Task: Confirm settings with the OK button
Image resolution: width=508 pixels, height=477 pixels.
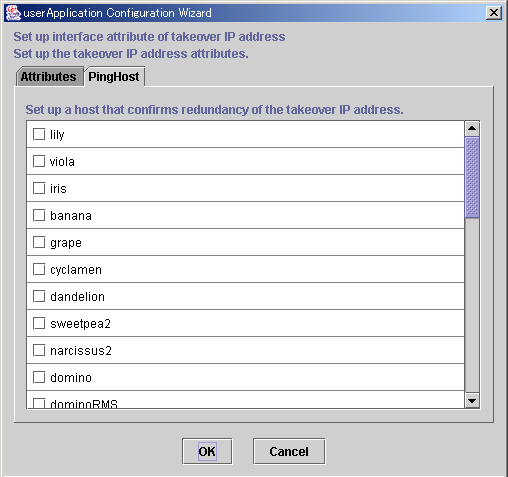Action: coord(207,451)
